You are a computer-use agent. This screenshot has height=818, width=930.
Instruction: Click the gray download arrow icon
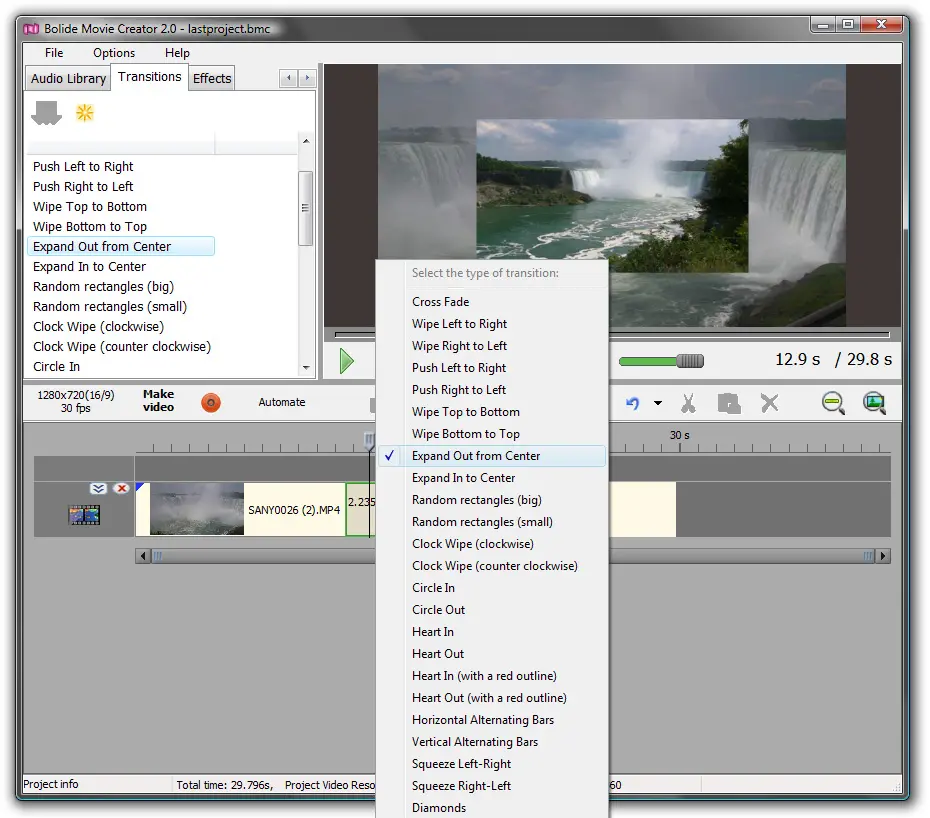pos(46,114)
